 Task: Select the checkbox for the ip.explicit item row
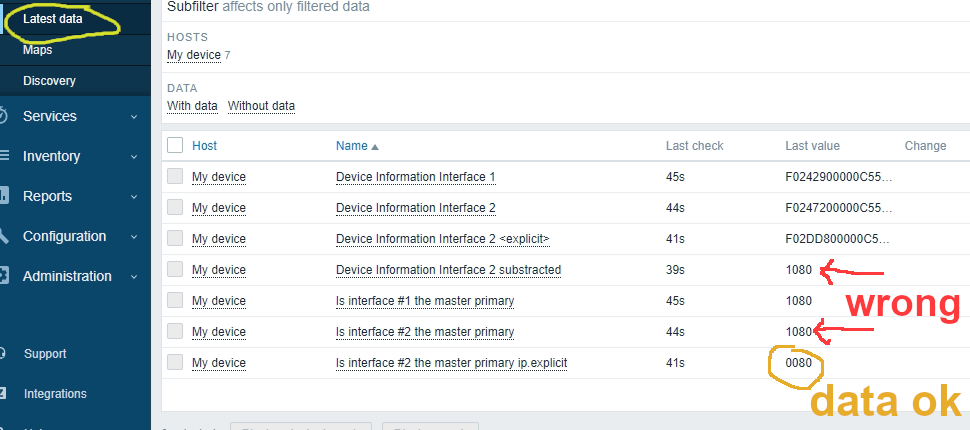click(x=175, y=362)
